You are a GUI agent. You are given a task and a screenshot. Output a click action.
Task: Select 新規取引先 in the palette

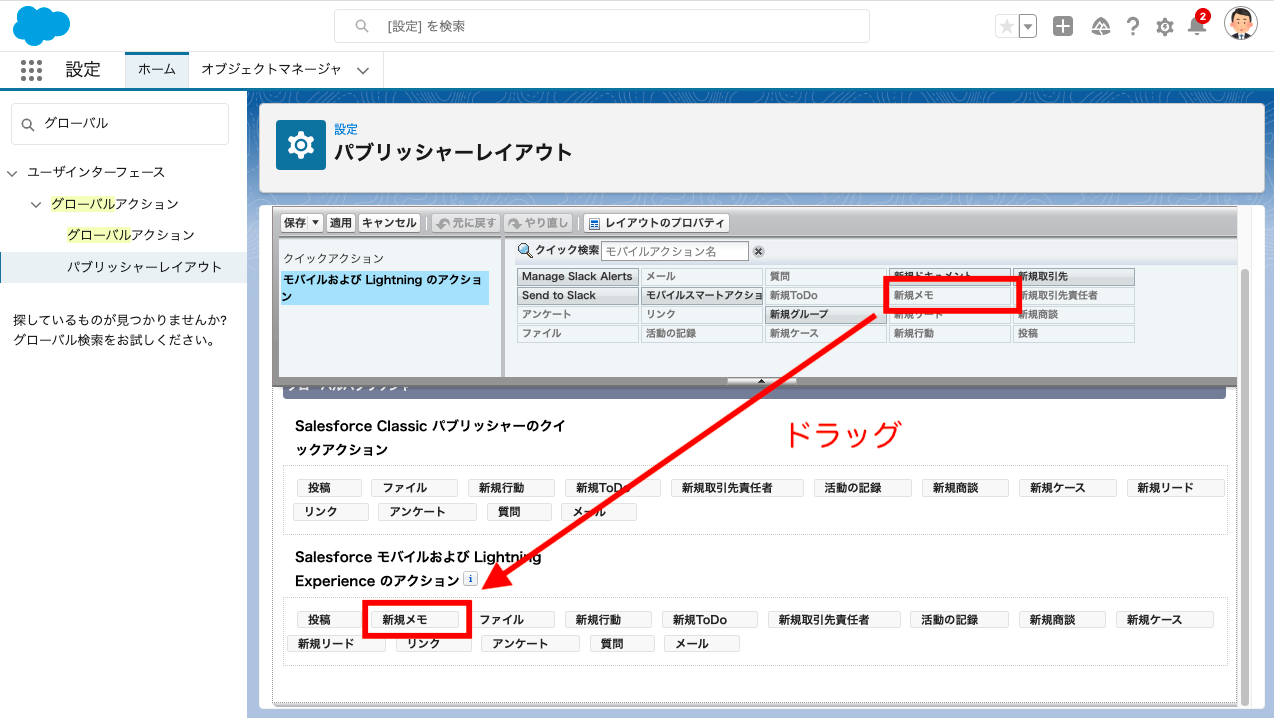(1074, 276)
